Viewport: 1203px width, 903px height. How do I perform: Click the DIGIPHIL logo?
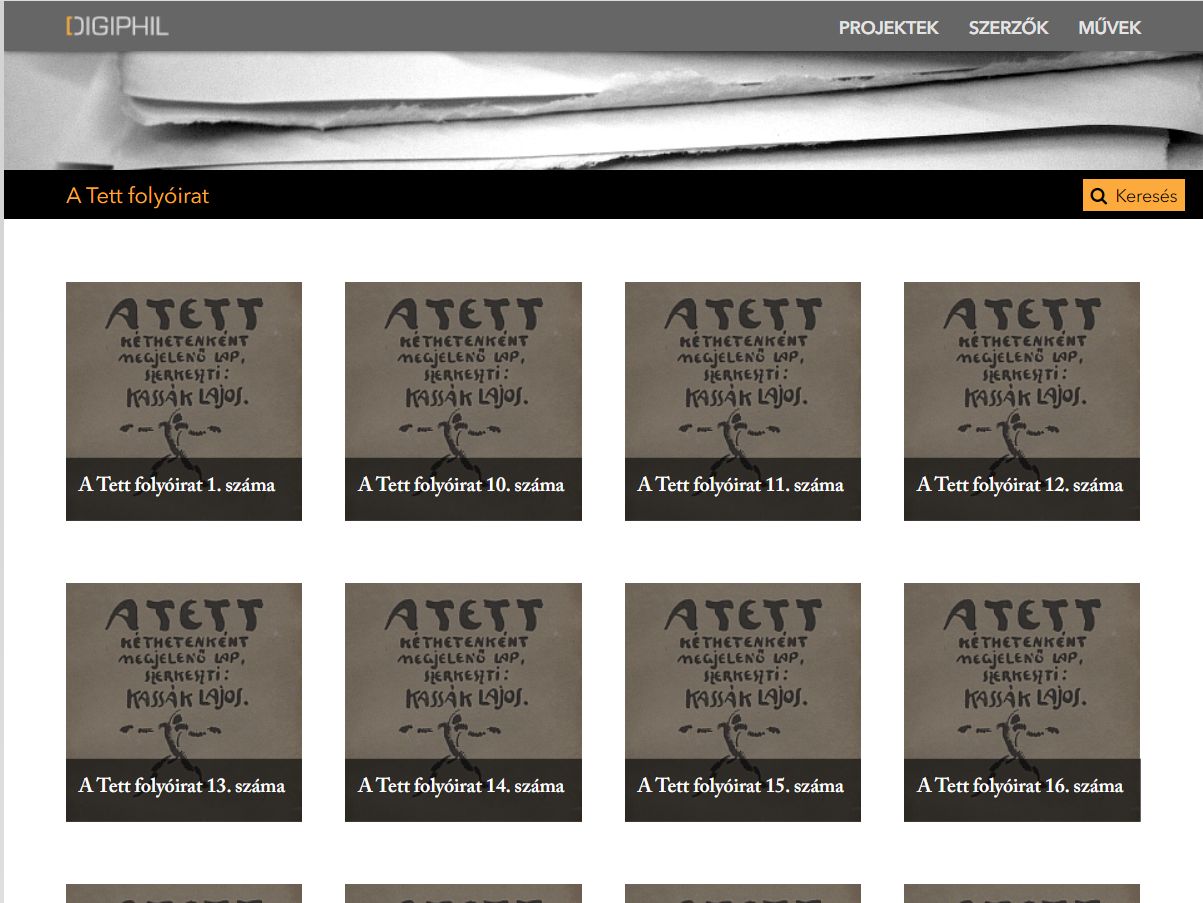(x=117, y=27)
